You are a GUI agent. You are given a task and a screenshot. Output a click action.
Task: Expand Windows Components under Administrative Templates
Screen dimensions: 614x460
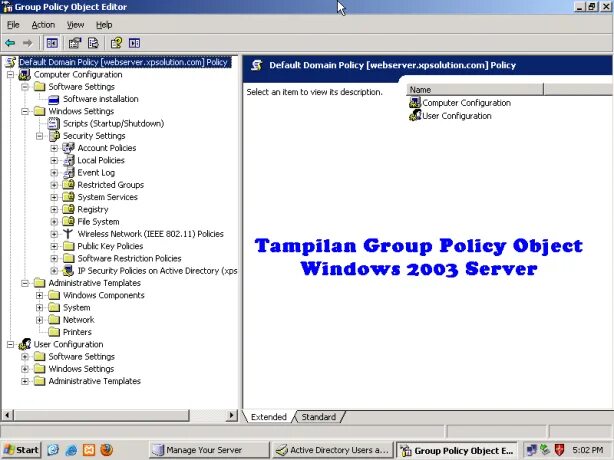coord(40,295)
